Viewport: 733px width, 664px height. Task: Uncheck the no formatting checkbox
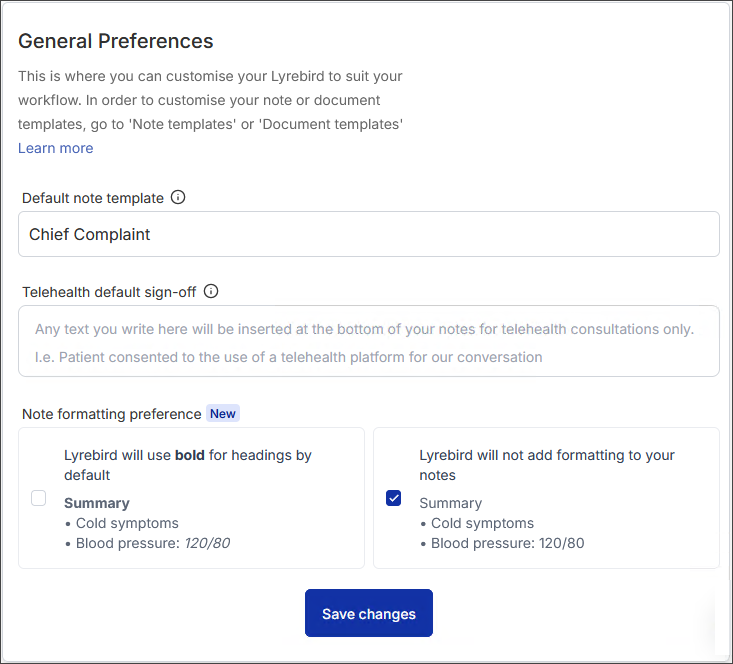(394, 498)
